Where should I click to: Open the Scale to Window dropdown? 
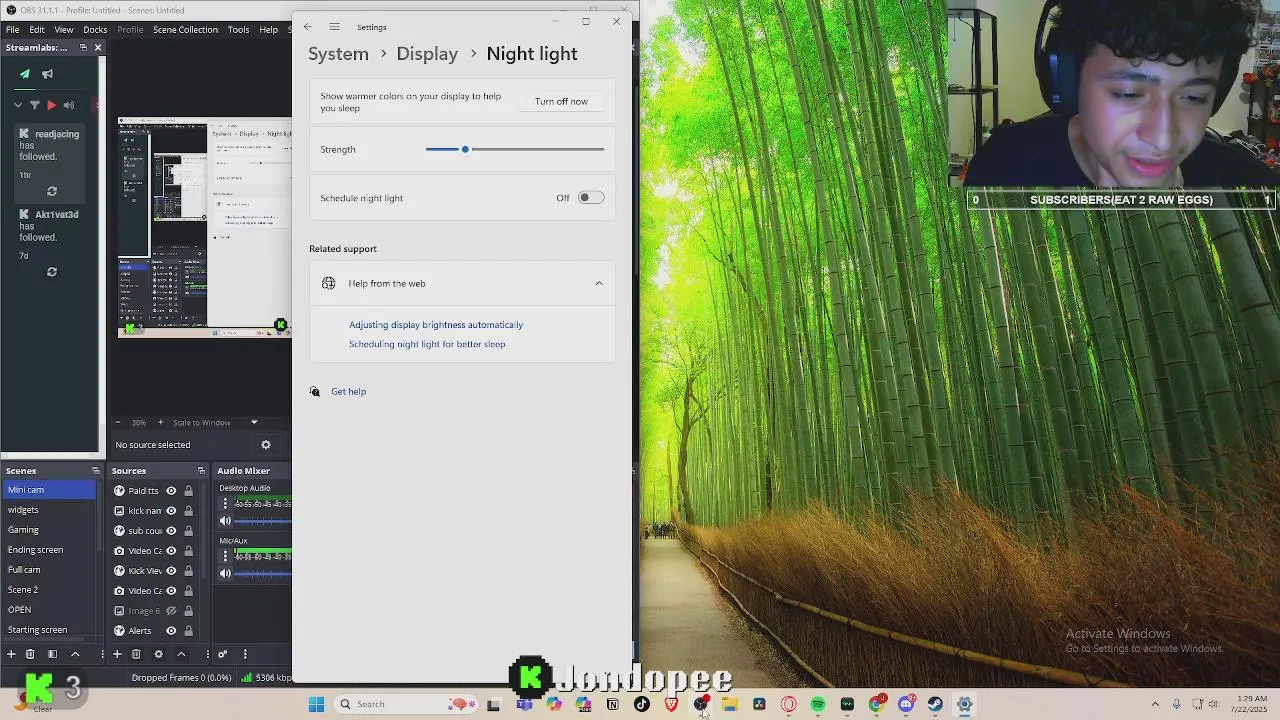254,423
